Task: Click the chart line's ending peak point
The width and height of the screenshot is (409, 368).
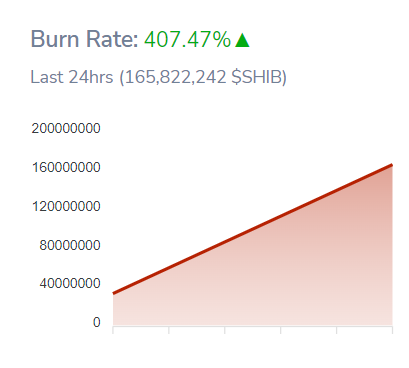Action: tap(392, 165)
